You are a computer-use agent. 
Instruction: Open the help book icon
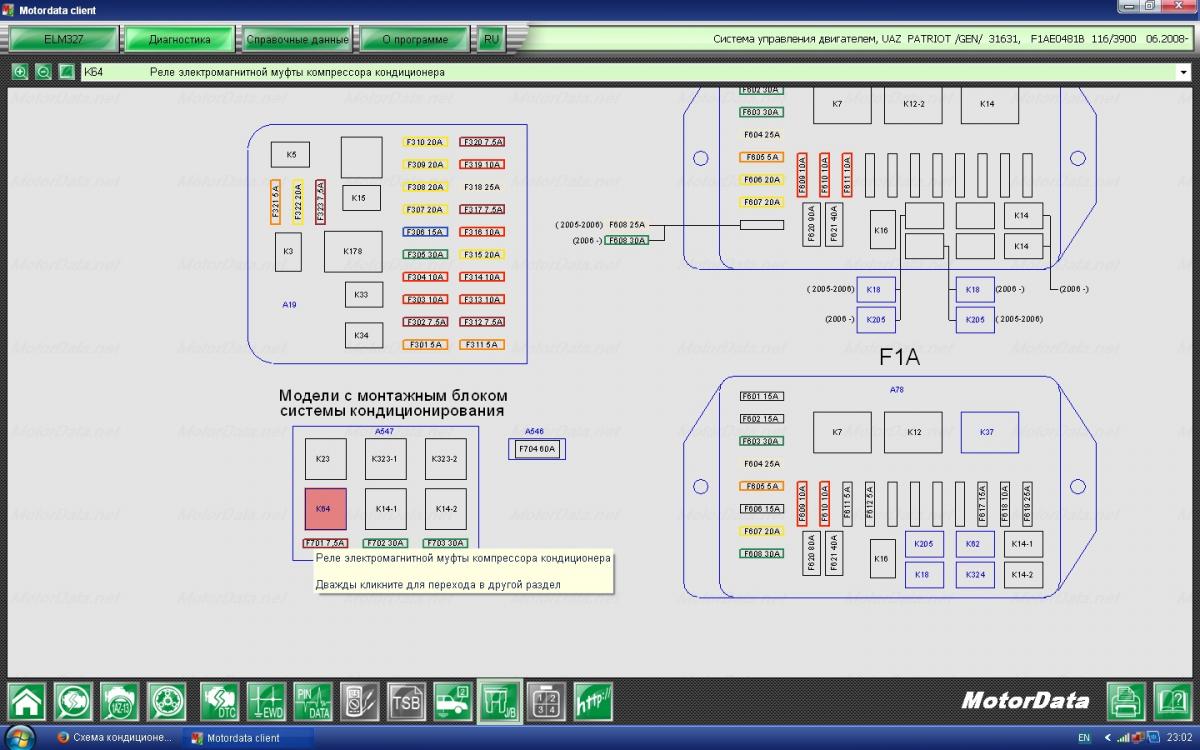pyautogui.click(x=1173, y=701)
